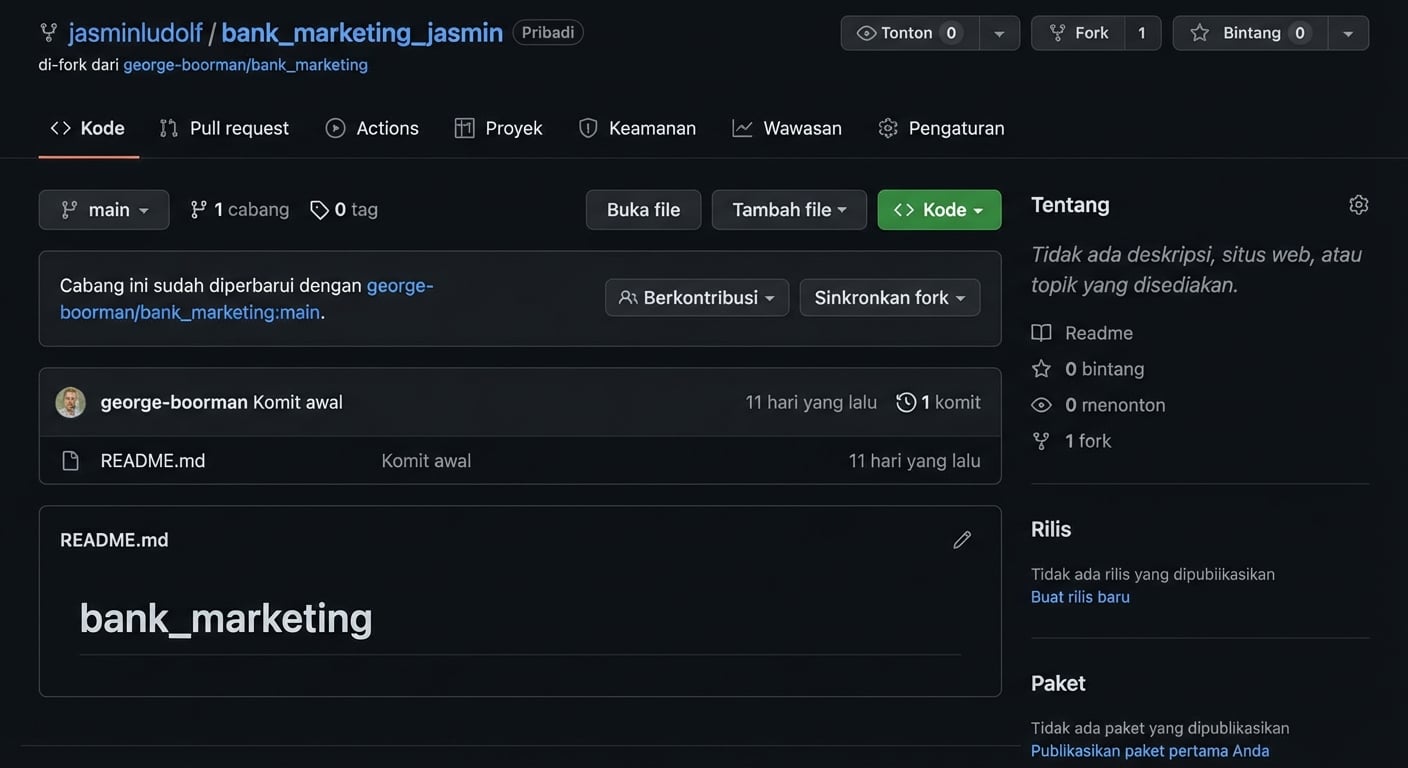Expand the Sinkronkan fork dropdown
This screenshot has height=768, width=1408.
[x=890, y=298]
